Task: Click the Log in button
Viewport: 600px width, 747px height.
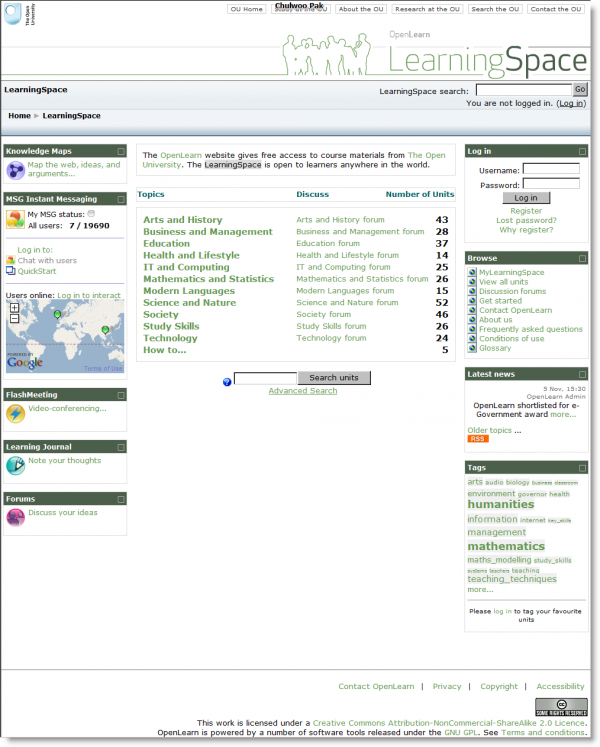Action: [526, 198]
